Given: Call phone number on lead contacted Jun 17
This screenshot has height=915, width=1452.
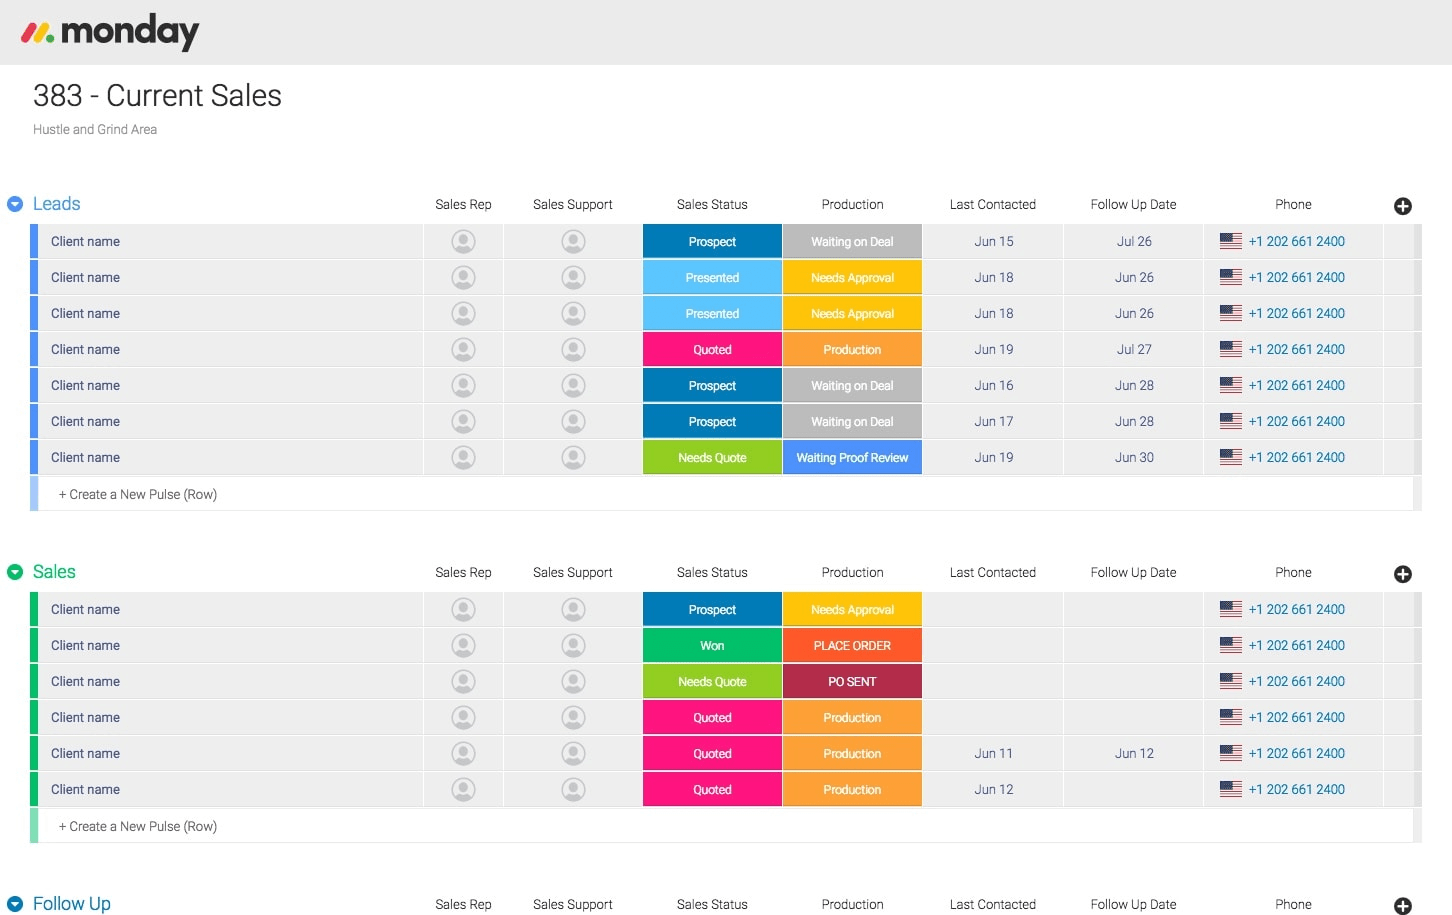Looking at the screenshot, I should (x=1296, y=421).
